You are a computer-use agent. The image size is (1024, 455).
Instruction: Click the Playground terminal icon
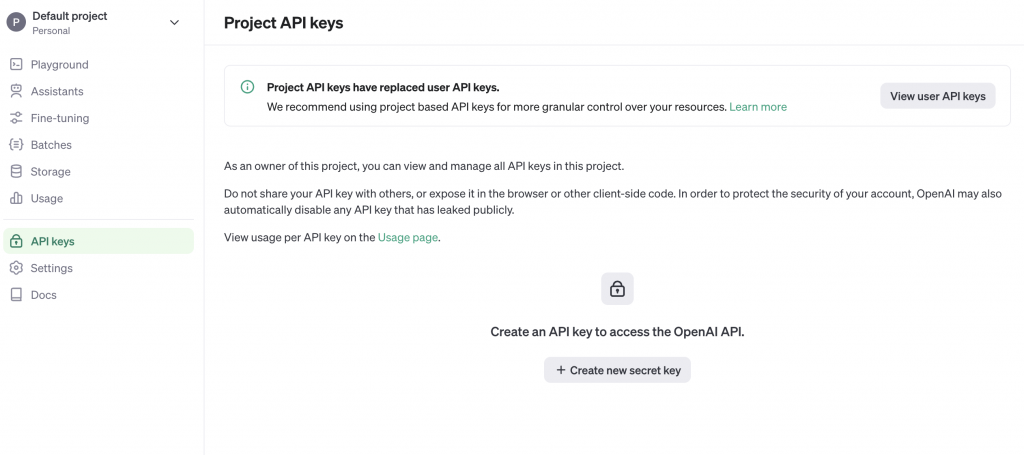16,65
